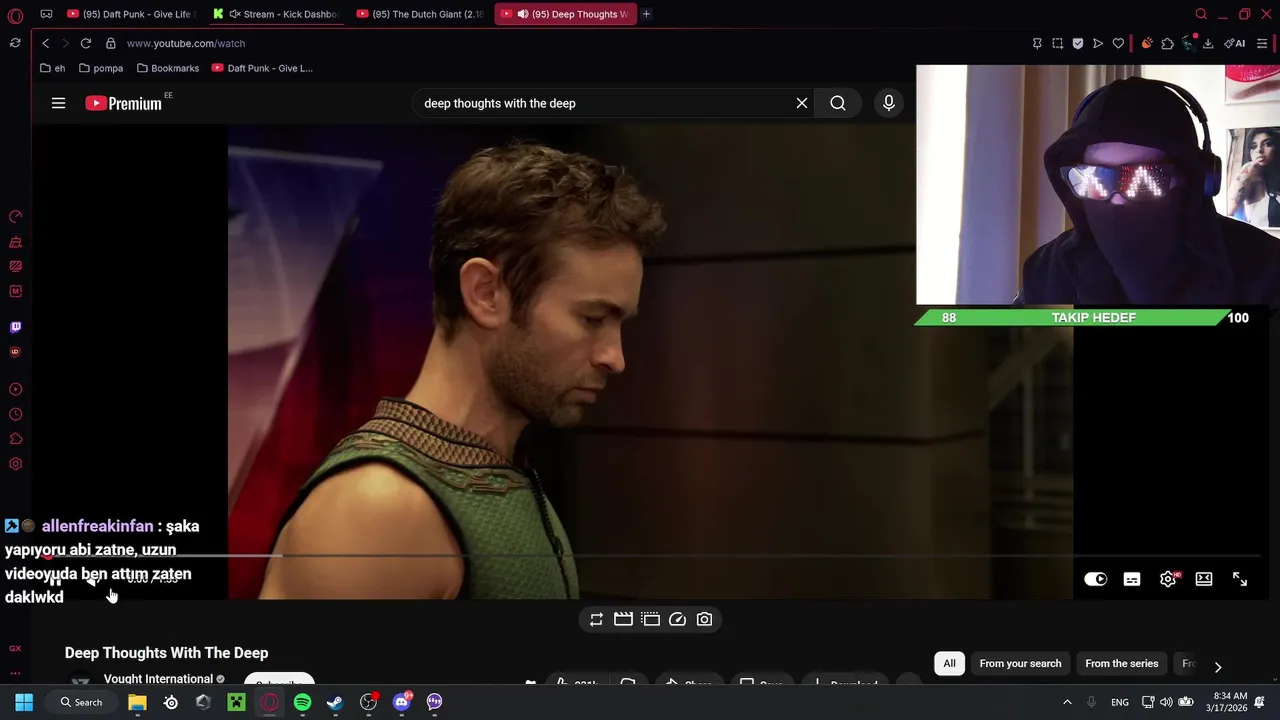
Task: Open Discord from the taskbar
Action: tap(402, 702)
